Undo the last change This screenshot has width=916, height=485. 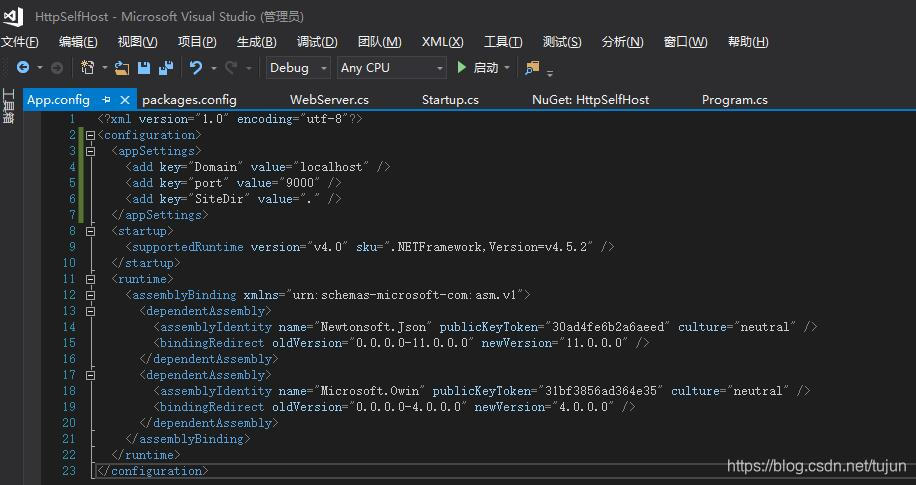tap(196, 68)
